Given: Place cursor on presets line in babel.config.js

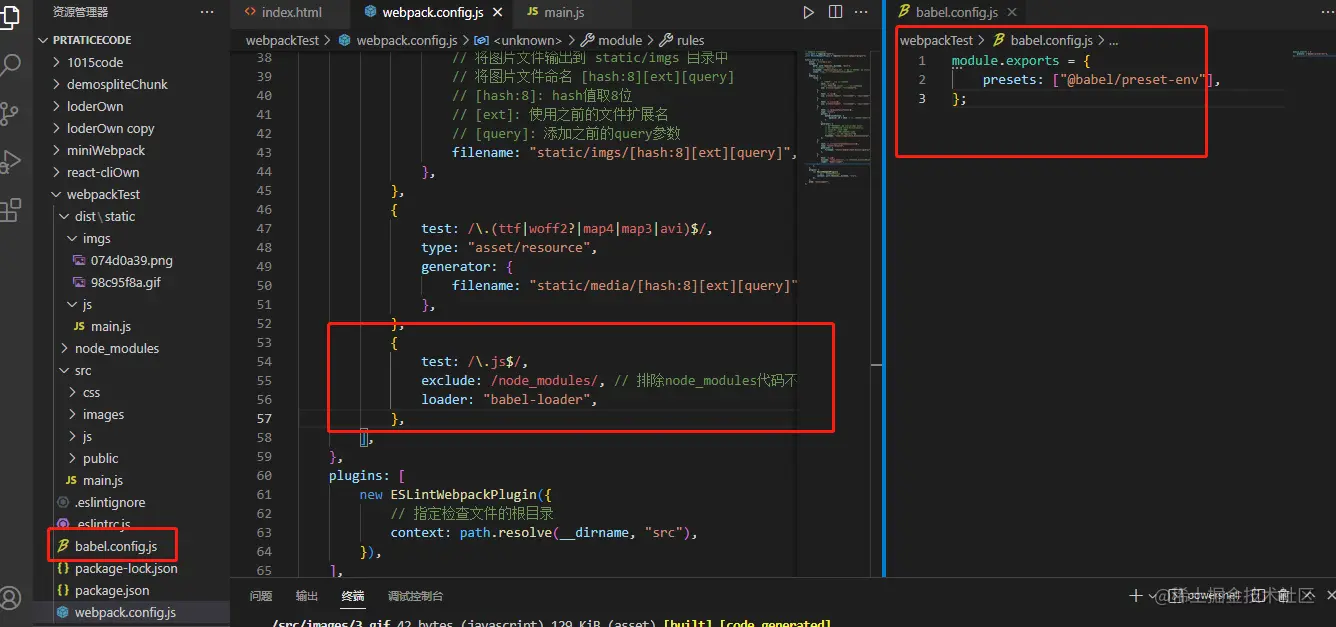Looking at the screenshot, I should tap(1101, 79).
